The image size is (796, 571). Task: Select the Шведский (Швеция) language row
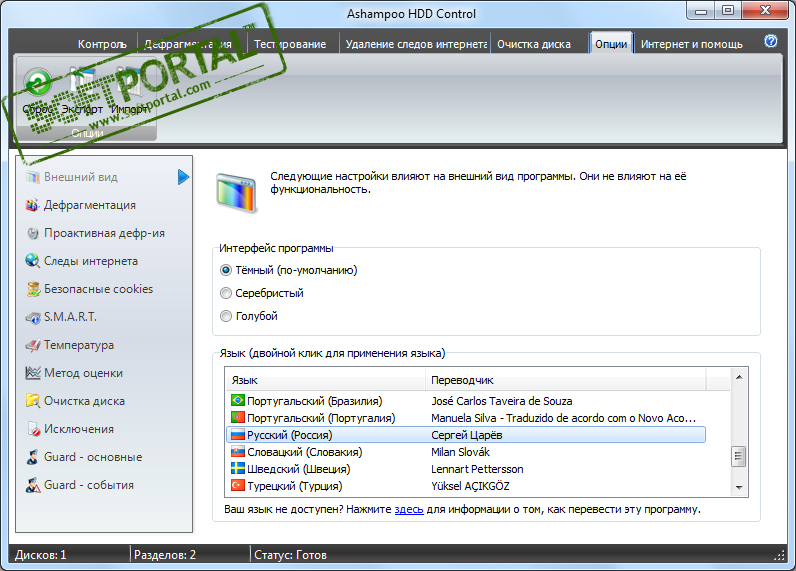[466, 468]
